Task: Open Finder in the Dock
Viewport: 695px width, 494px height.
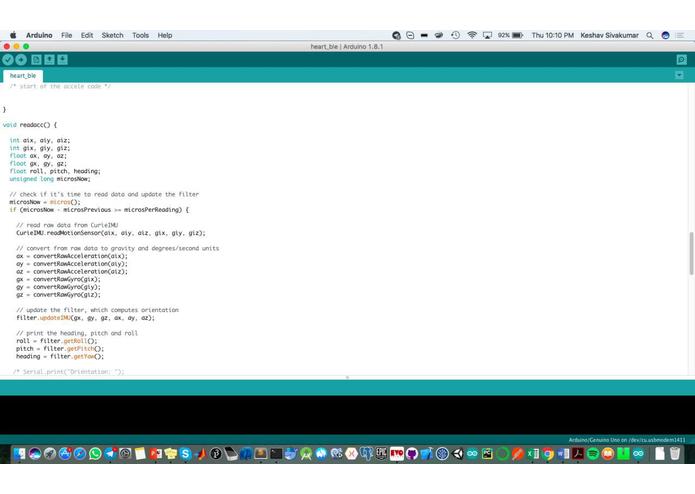Action: [20, 454]
